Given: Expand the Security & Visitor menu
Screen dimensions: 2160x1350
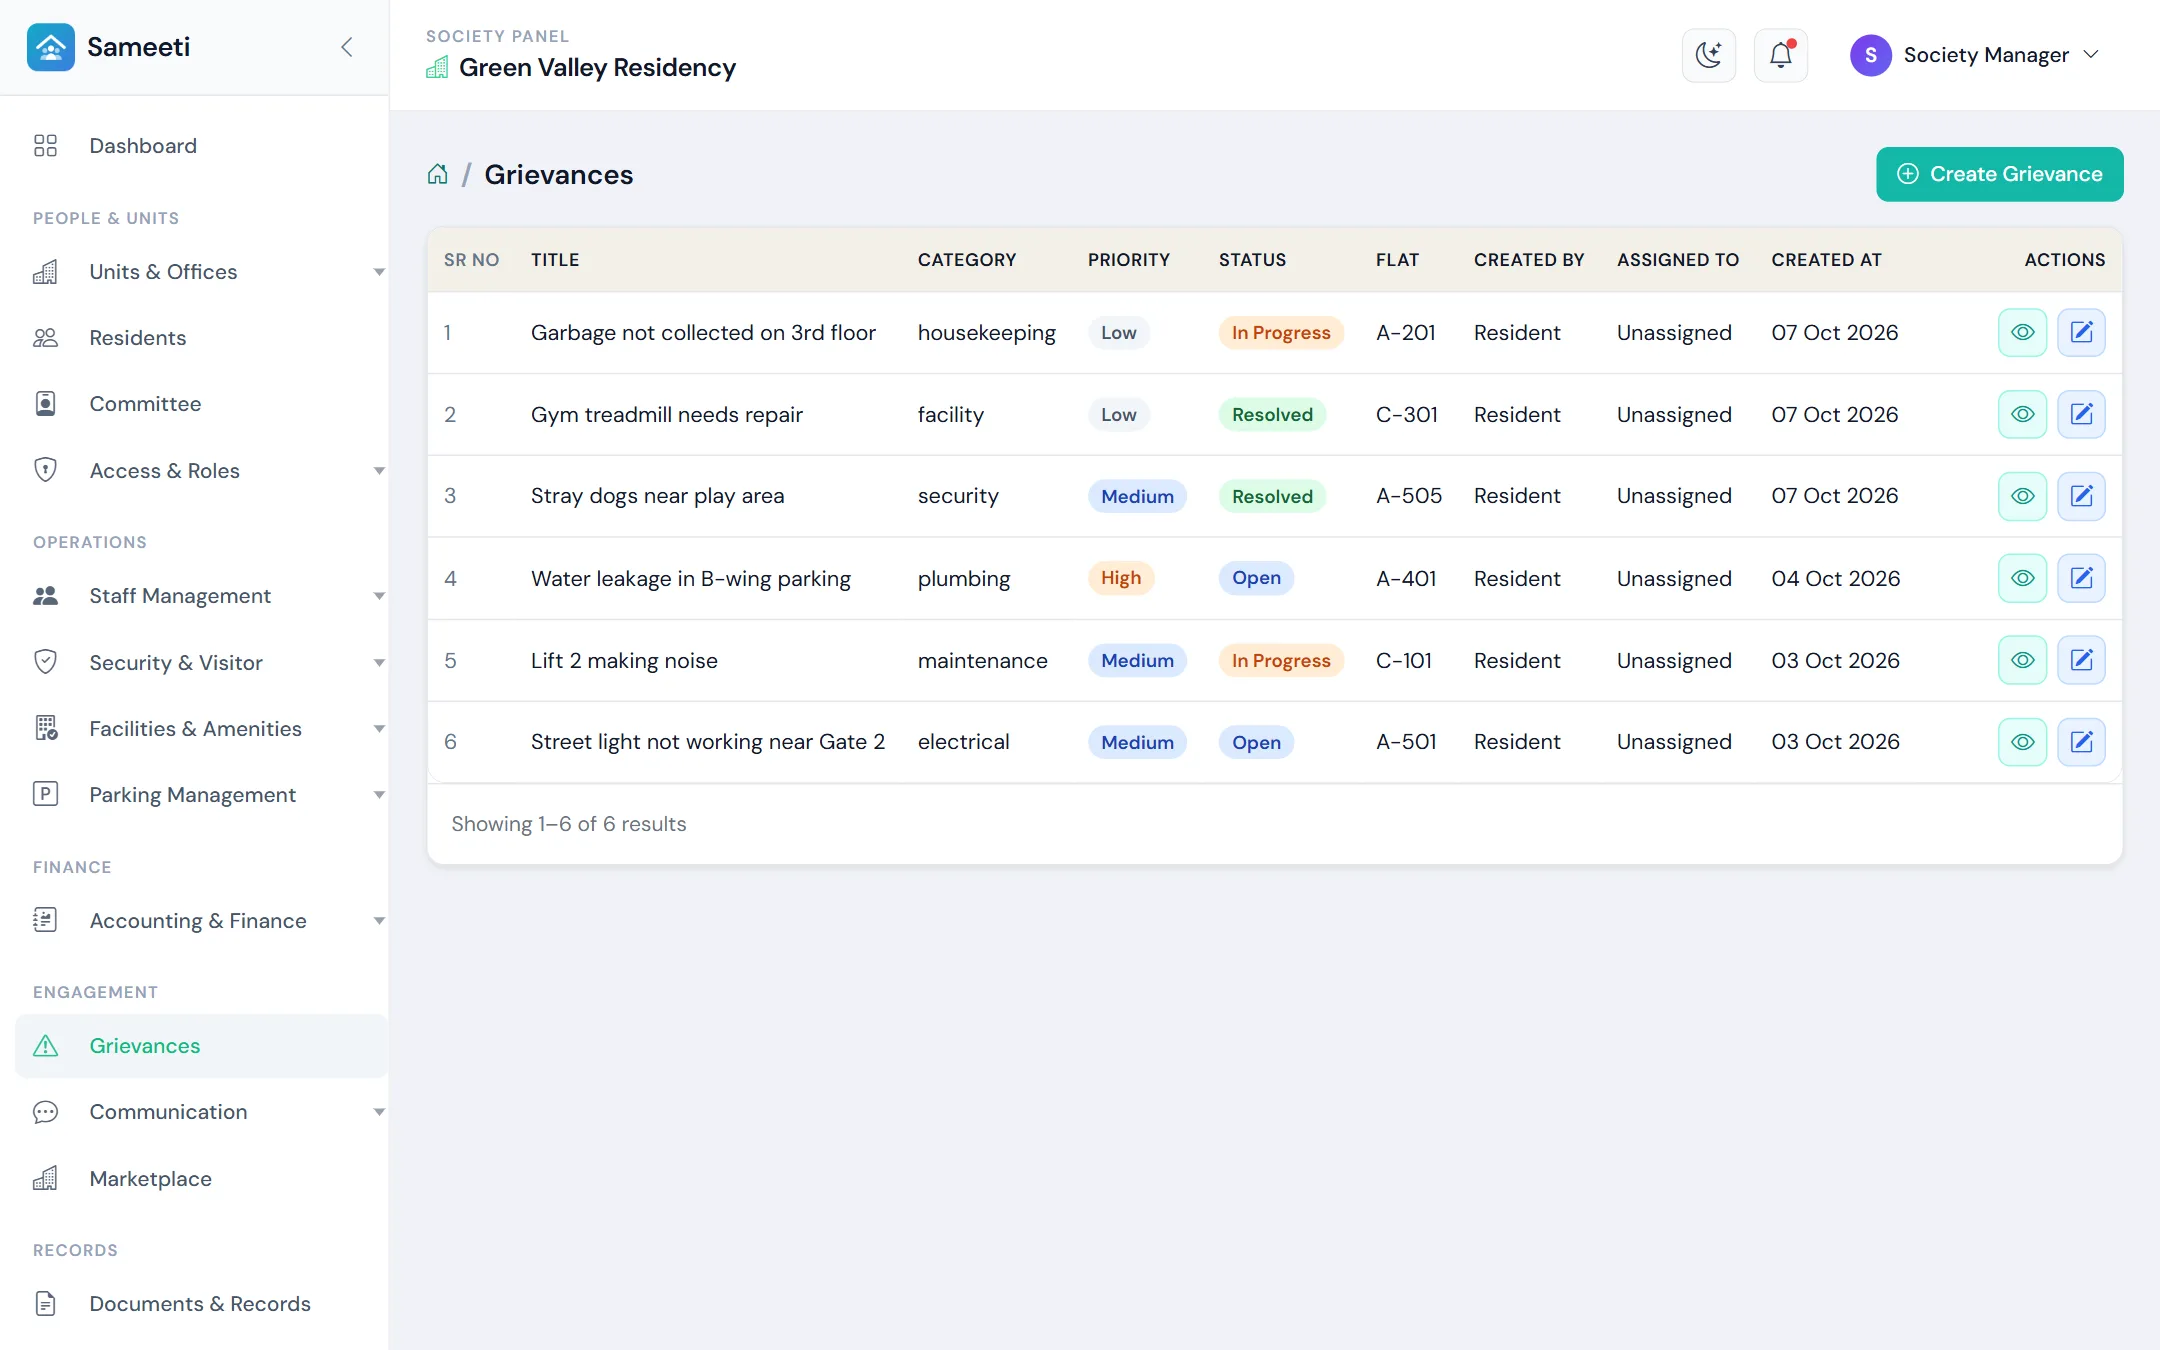Looking at the screenshot, I should tap(201, 662).
